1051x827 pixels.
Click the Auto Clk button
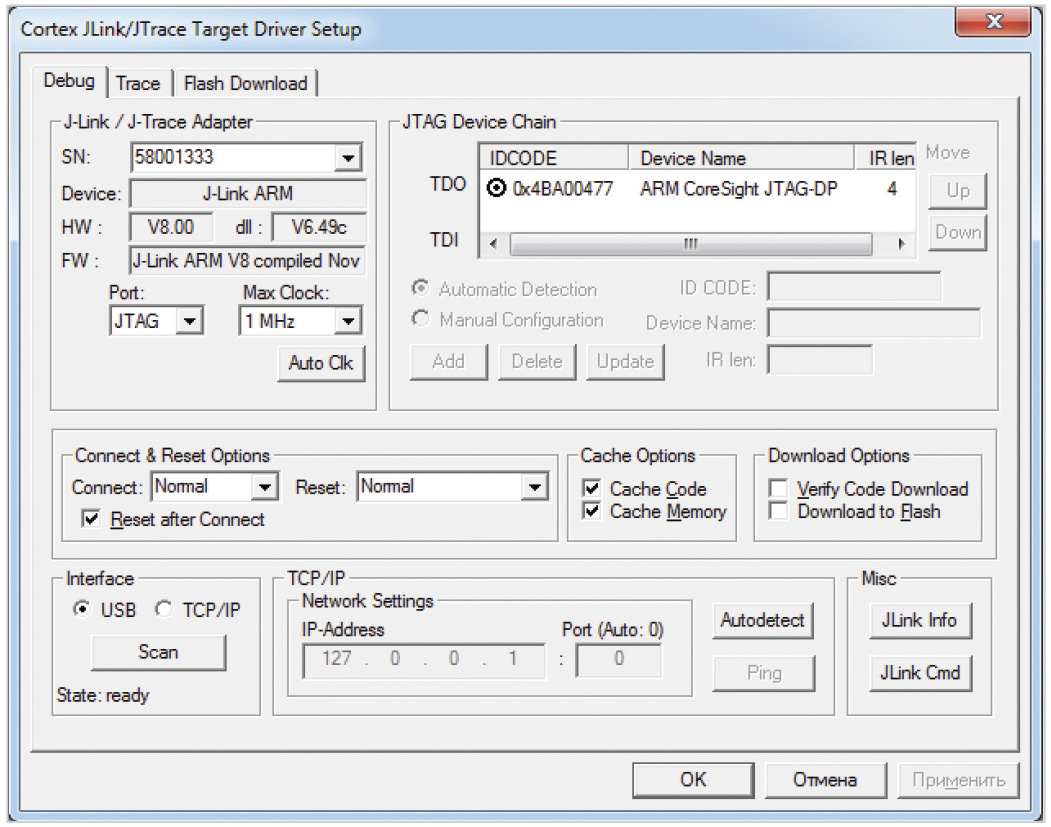[x=320, y=363]
